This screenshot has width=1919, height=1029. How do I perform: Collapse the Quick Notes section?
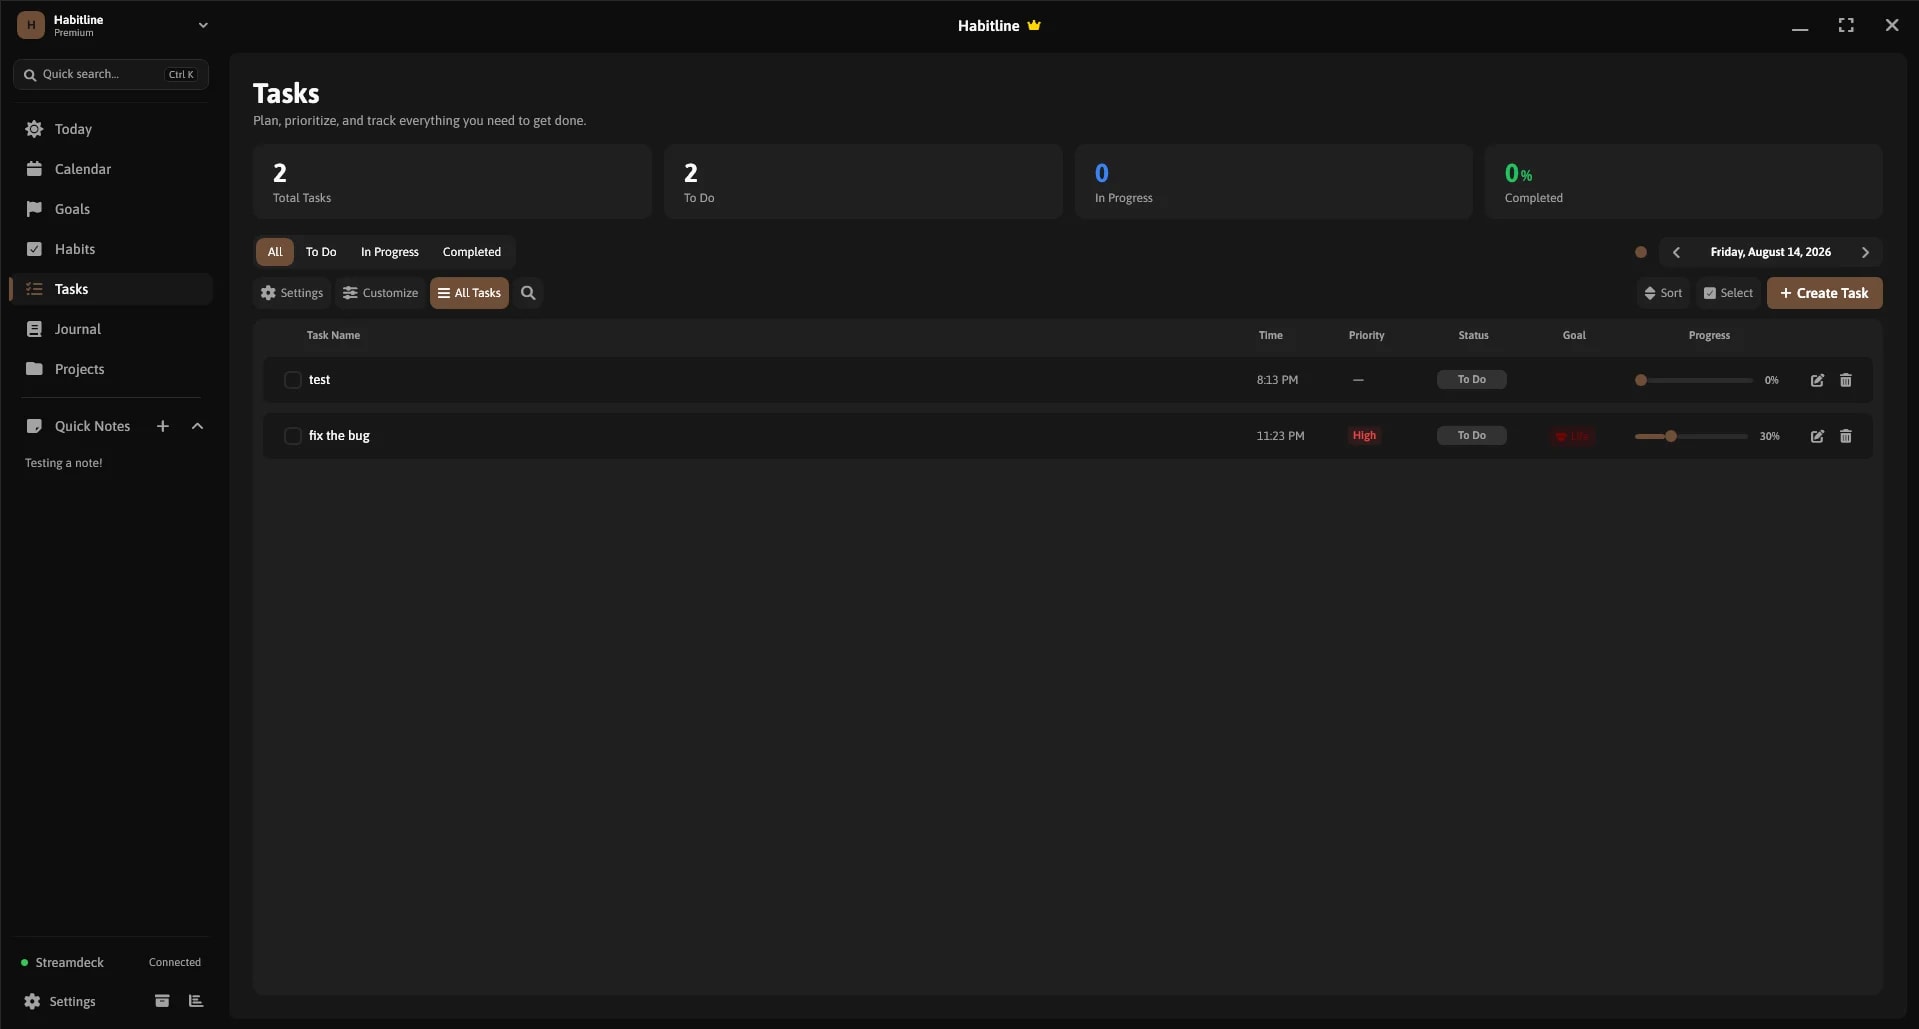tap(197, 426)
